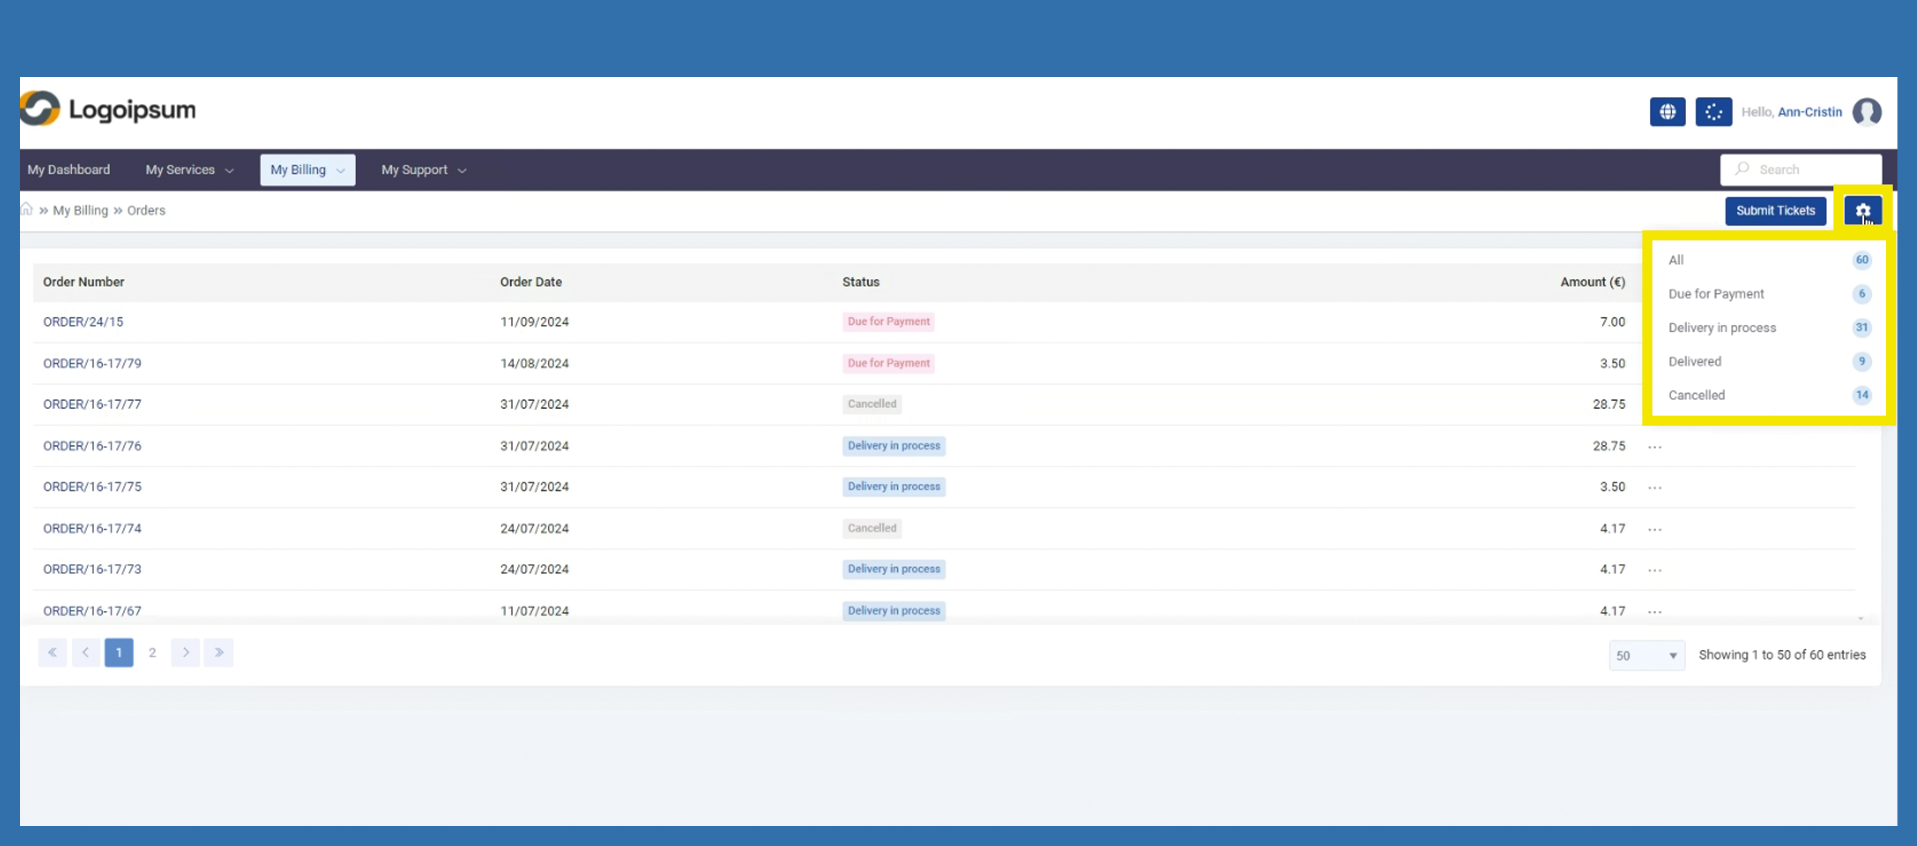Open the user avatar profile icon

pos(1866,112)
